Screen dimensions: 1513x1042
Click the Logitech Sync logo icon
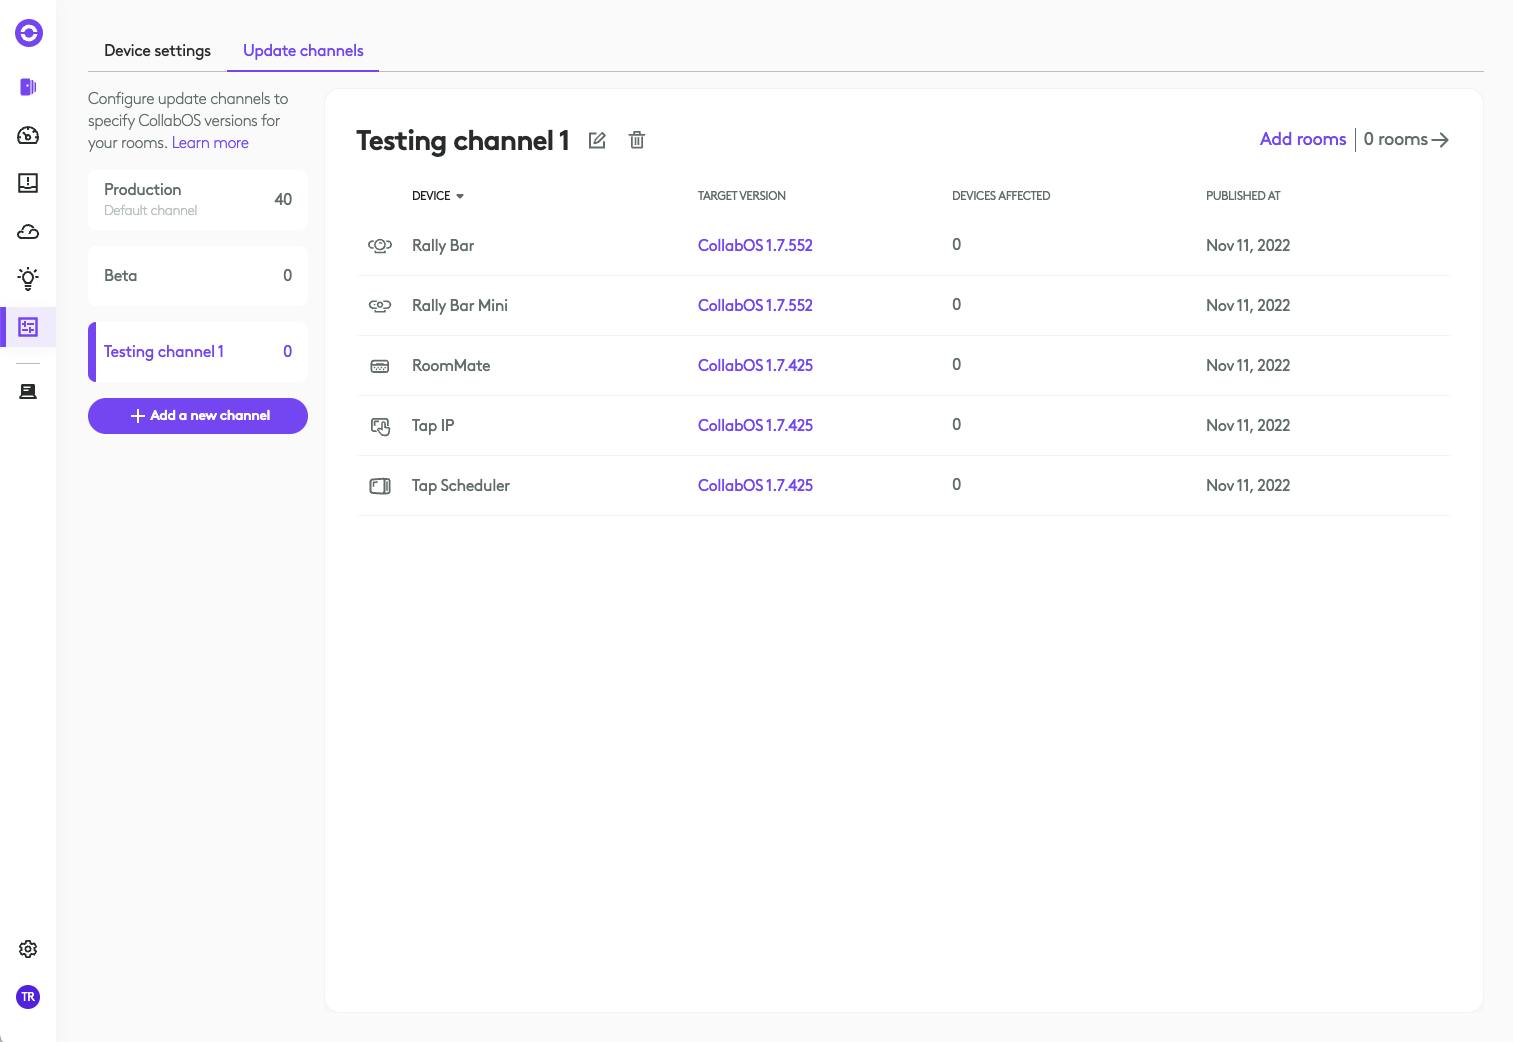tap(29, 33)
